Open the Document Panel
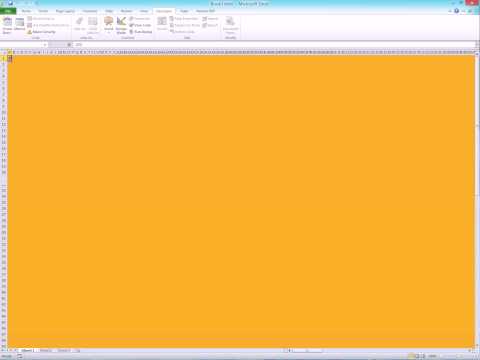The width and height of the screenshot is (480, 360). click(230, 25)
